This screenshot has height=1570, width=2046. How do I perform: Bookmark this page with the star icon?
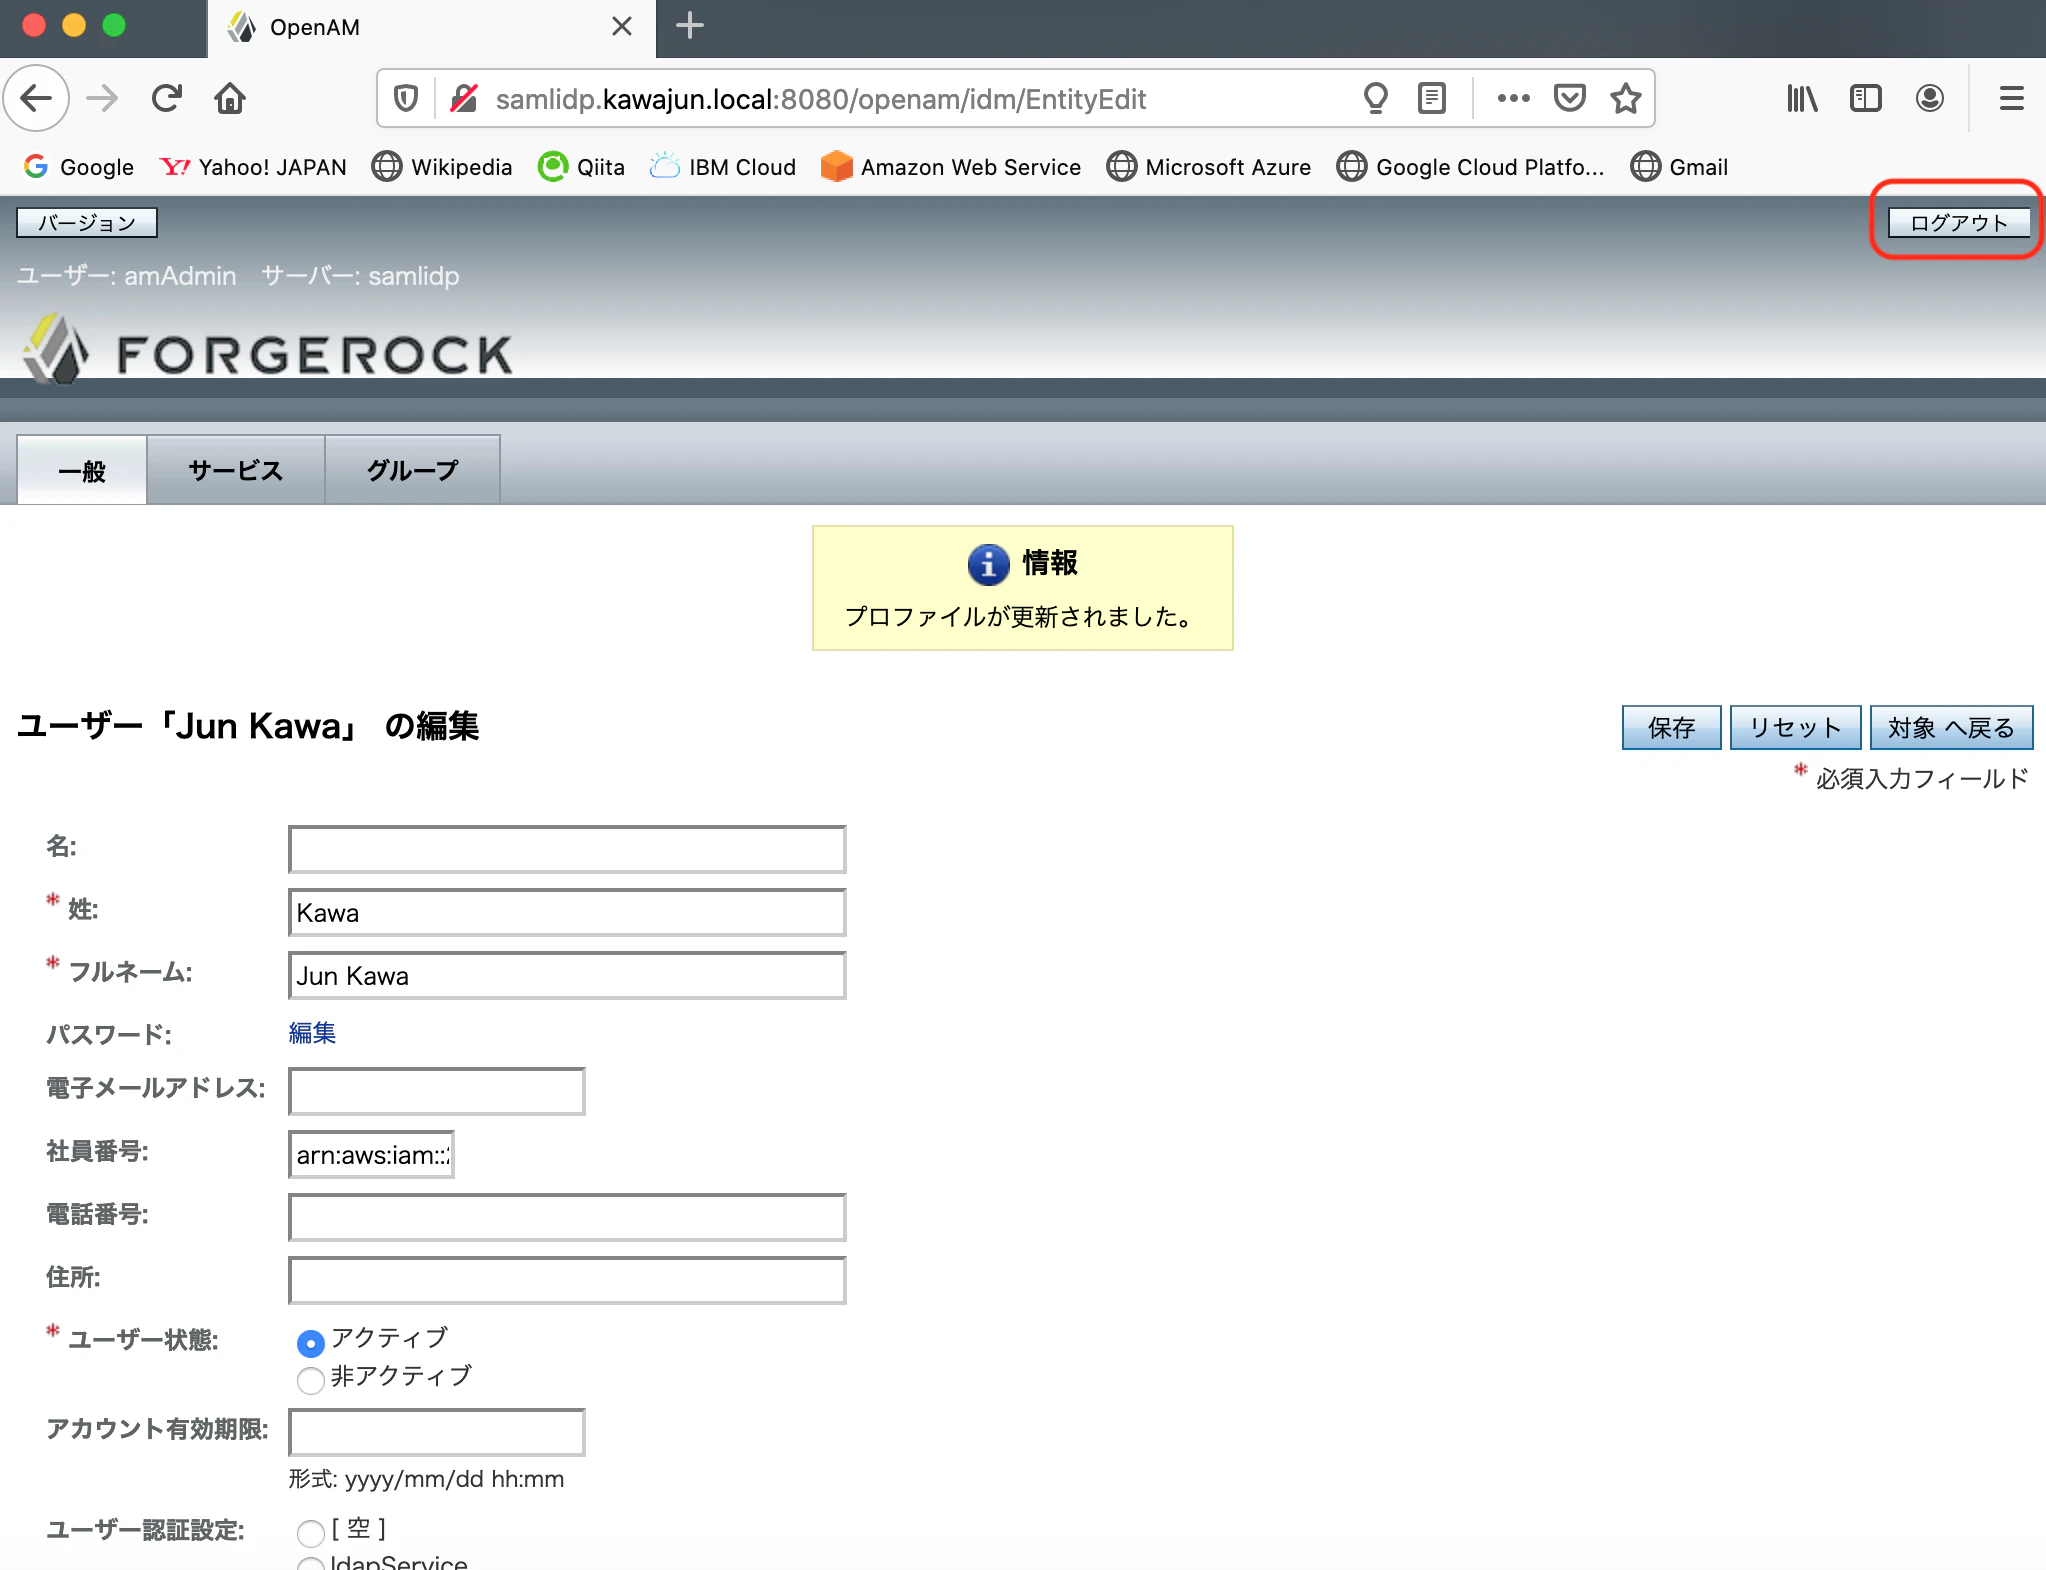[1626, 98]
